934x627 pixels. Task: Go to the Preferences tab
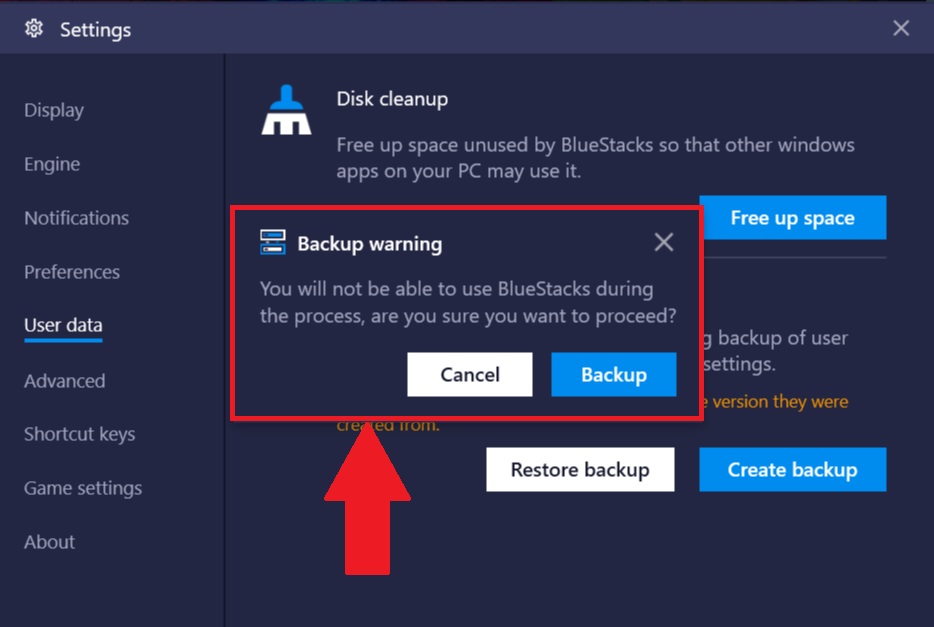click(x=71, y=272)
